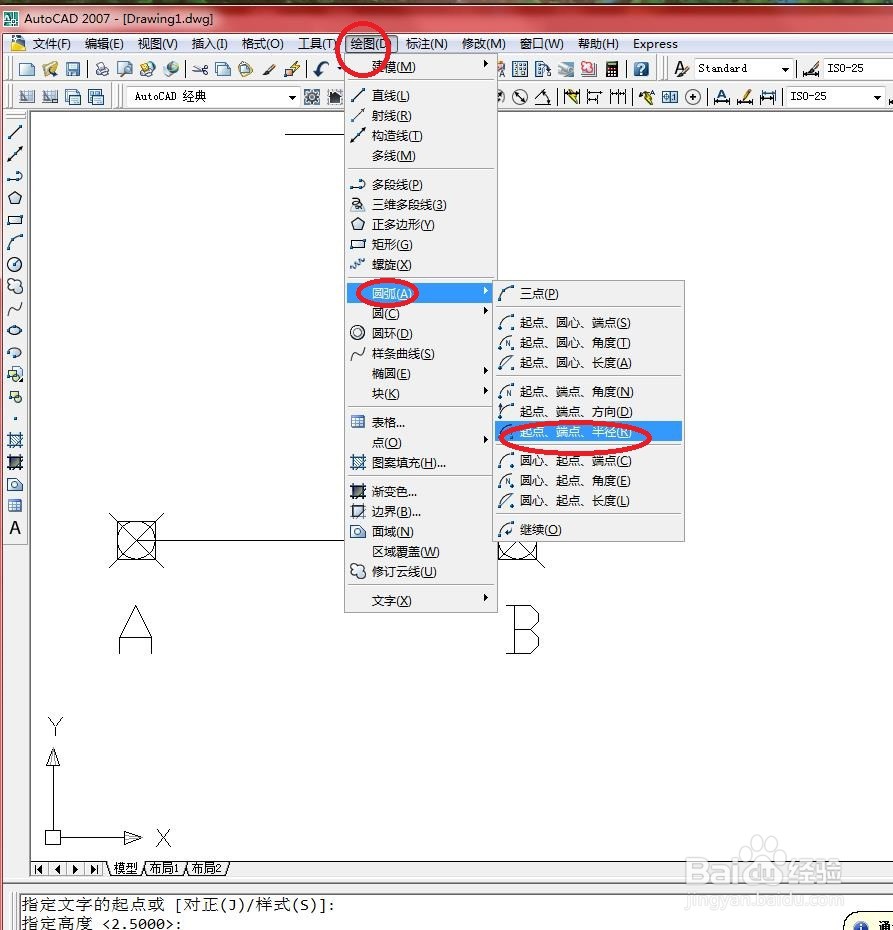Open the 文件(F) menu

point(52,44)
